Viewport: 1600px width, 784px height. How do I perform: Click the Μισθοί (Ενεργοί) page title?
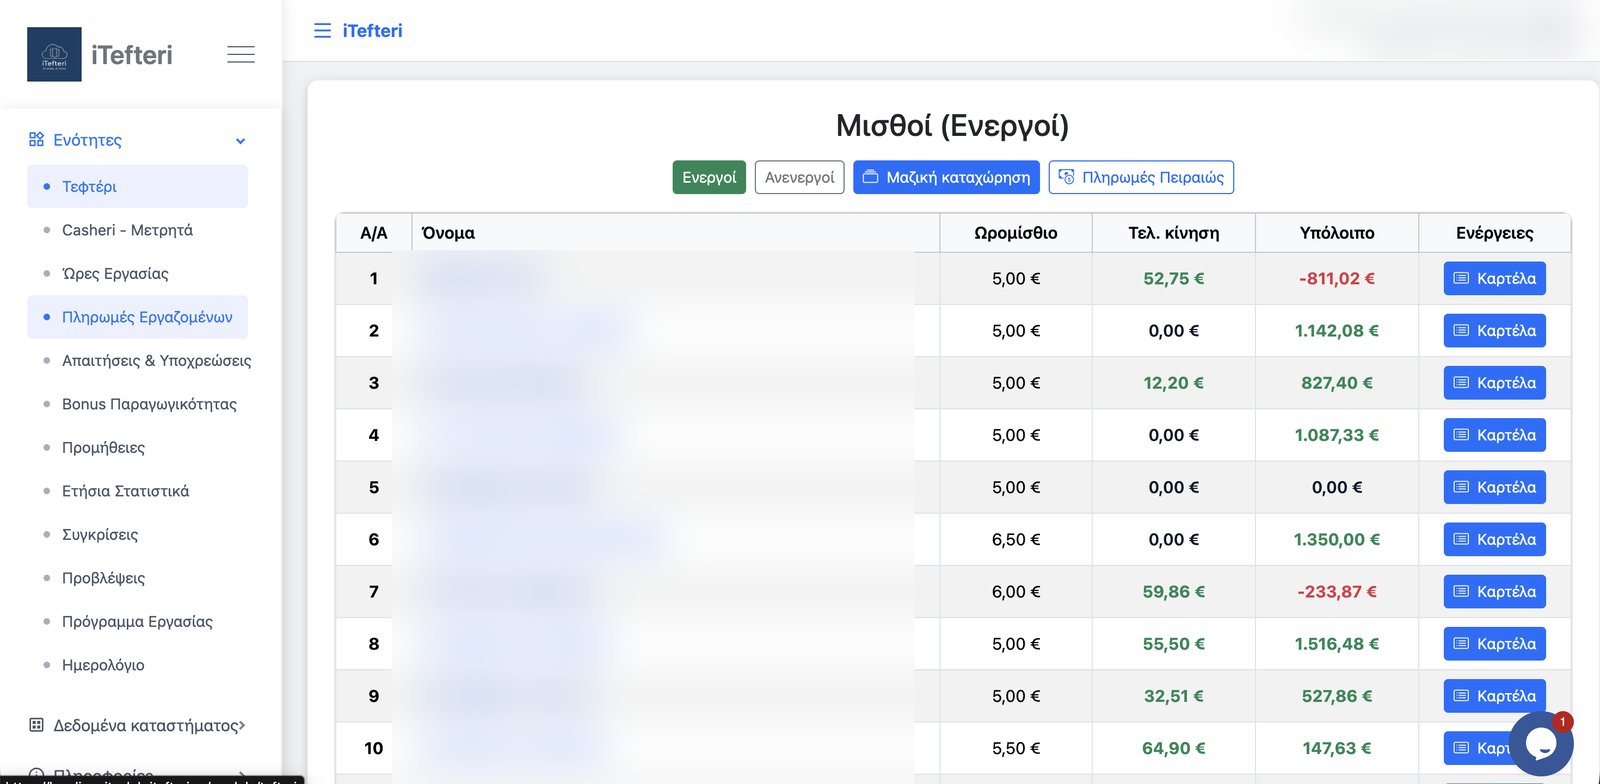tap(952, 126)
